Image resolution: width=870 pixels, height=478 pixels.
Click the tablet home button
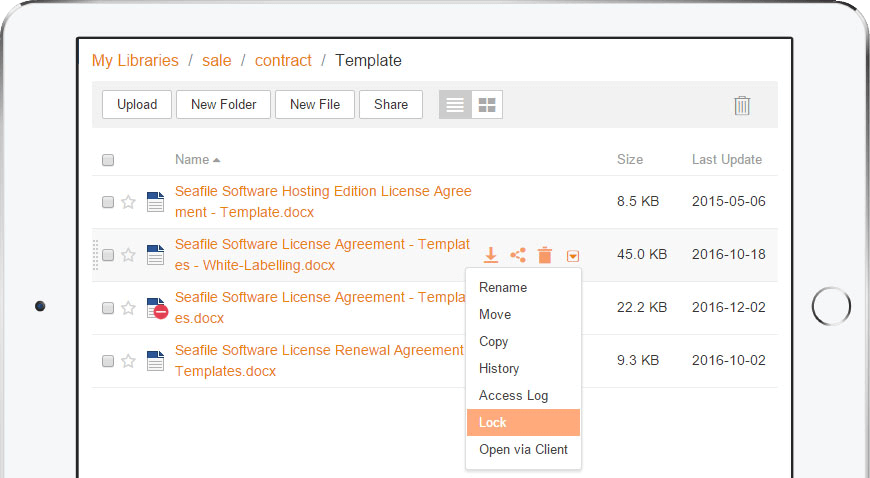click(x=831, y=306)
